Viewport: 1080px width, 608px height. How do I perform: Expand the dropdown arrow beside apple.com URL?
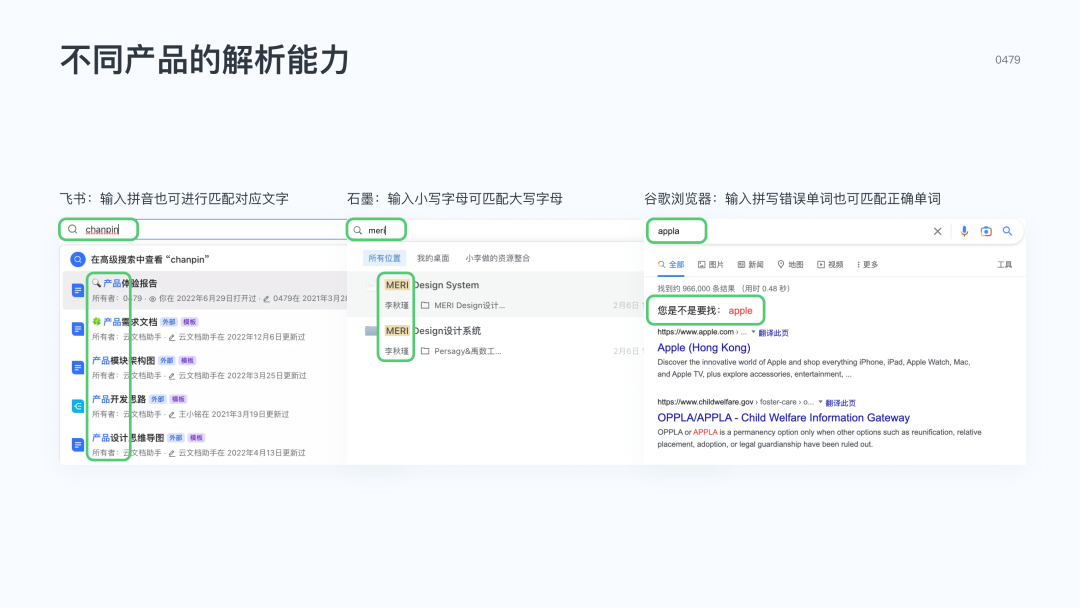(x=753, y=332)
